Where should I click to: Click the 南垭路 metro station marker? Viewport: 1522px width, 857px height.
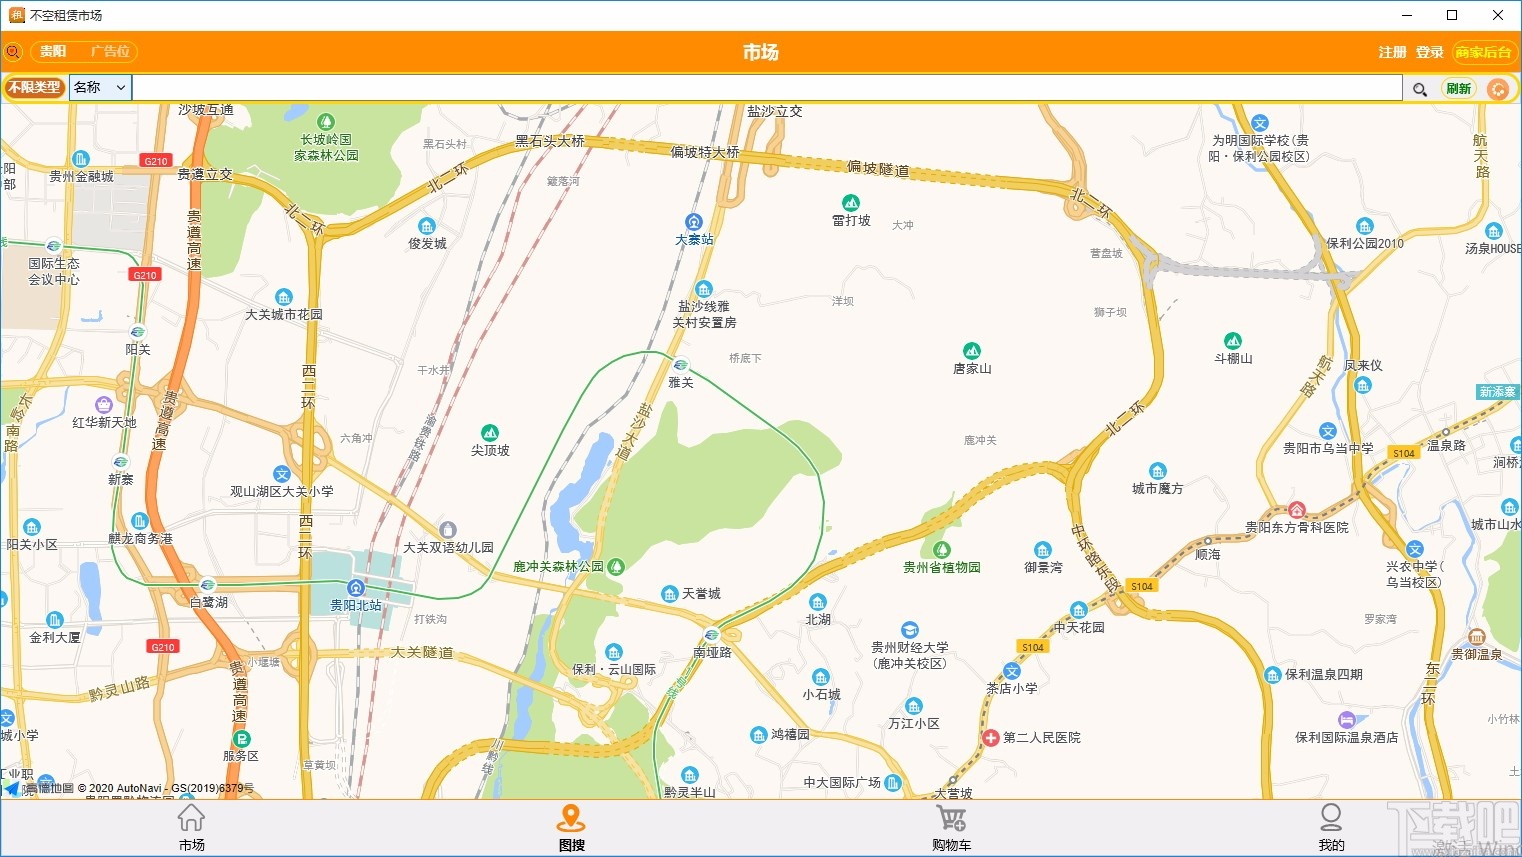(712, 634)
